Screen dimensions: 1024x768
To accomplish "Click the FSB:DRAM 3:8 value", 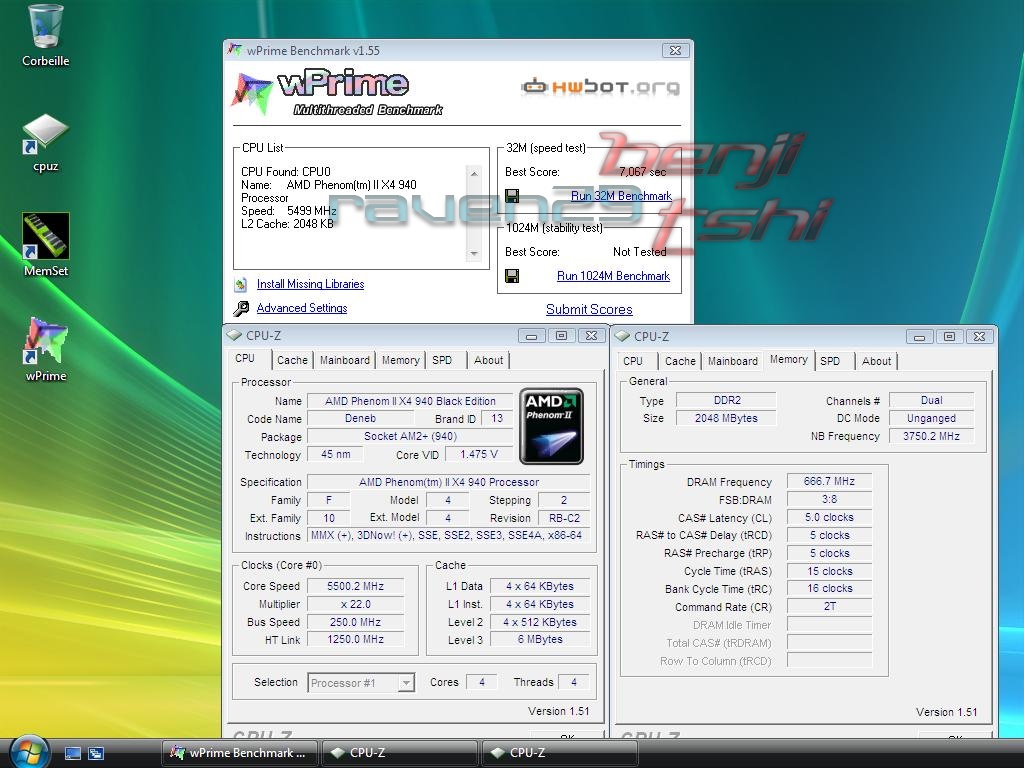I will 829,500.
